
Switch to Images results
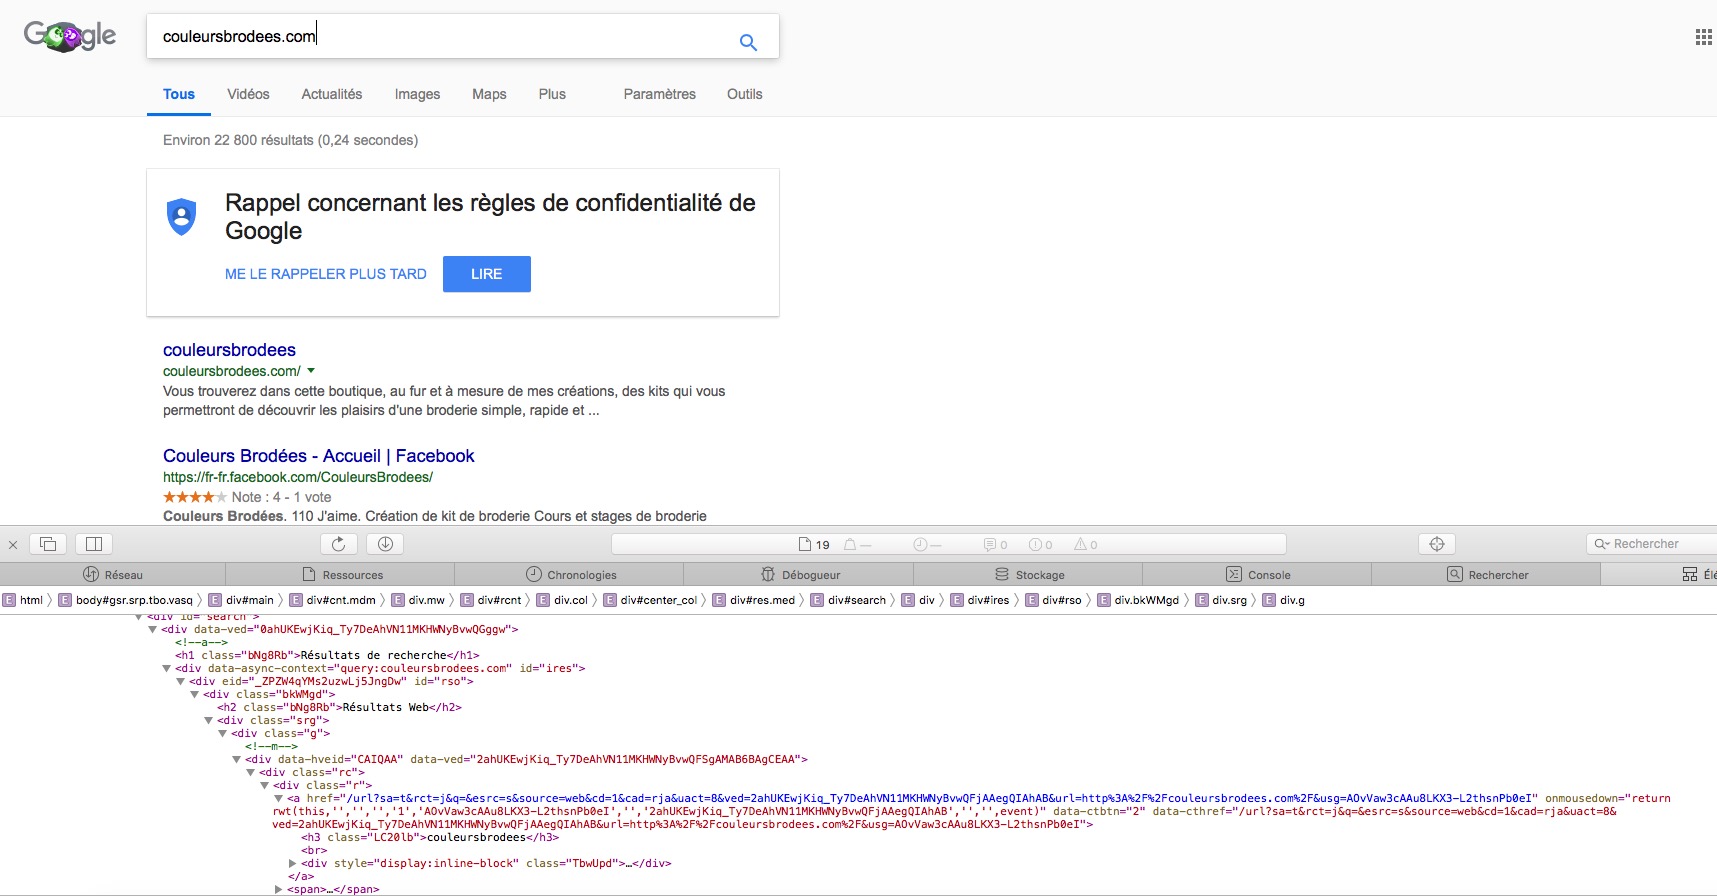pos(417,94)
